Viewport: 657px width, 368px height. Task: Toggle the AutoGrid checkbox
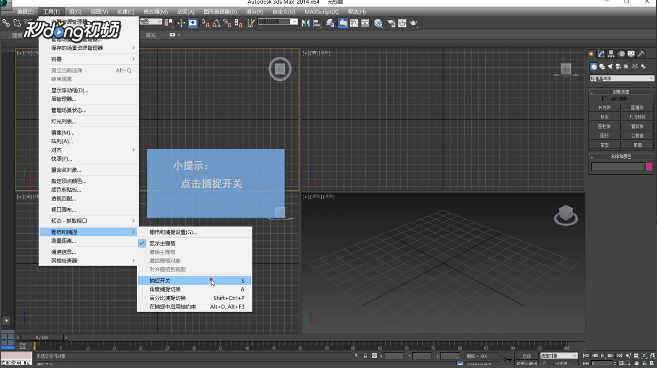(604, 99)
